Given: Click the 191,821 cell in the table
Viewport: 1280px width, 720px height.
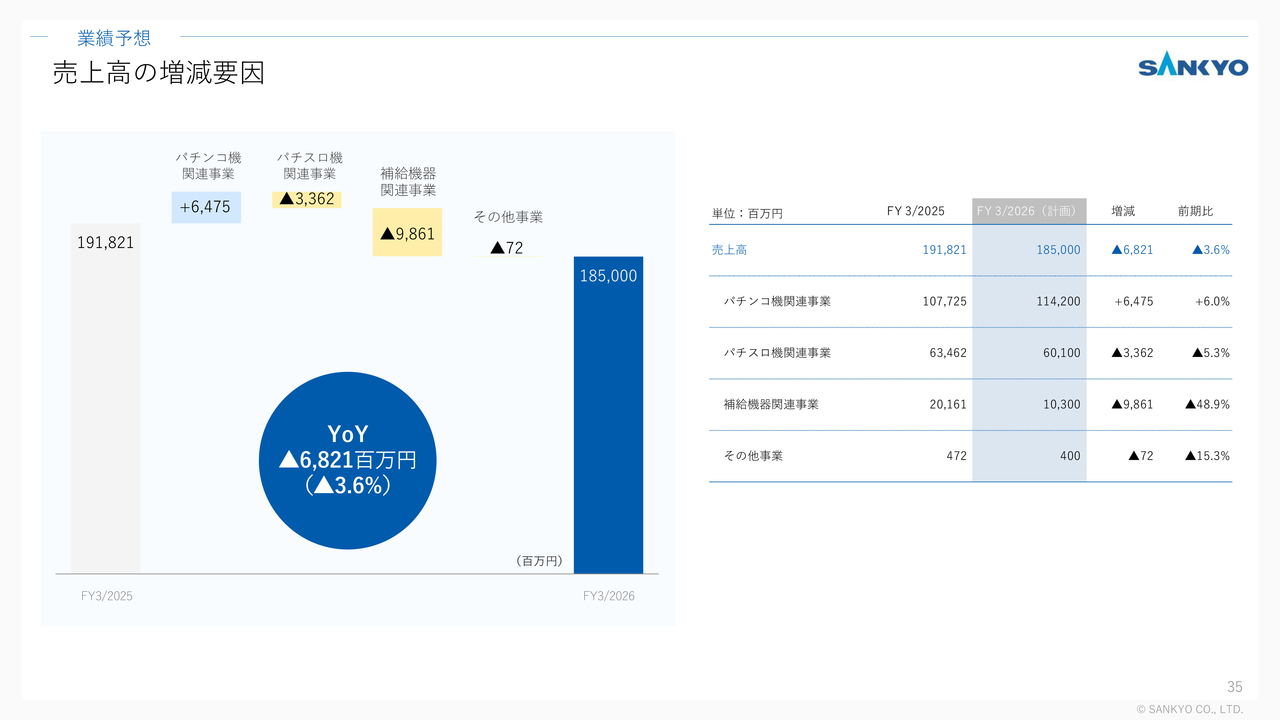Looking at the screenshot, I should (x=944, y=250).
